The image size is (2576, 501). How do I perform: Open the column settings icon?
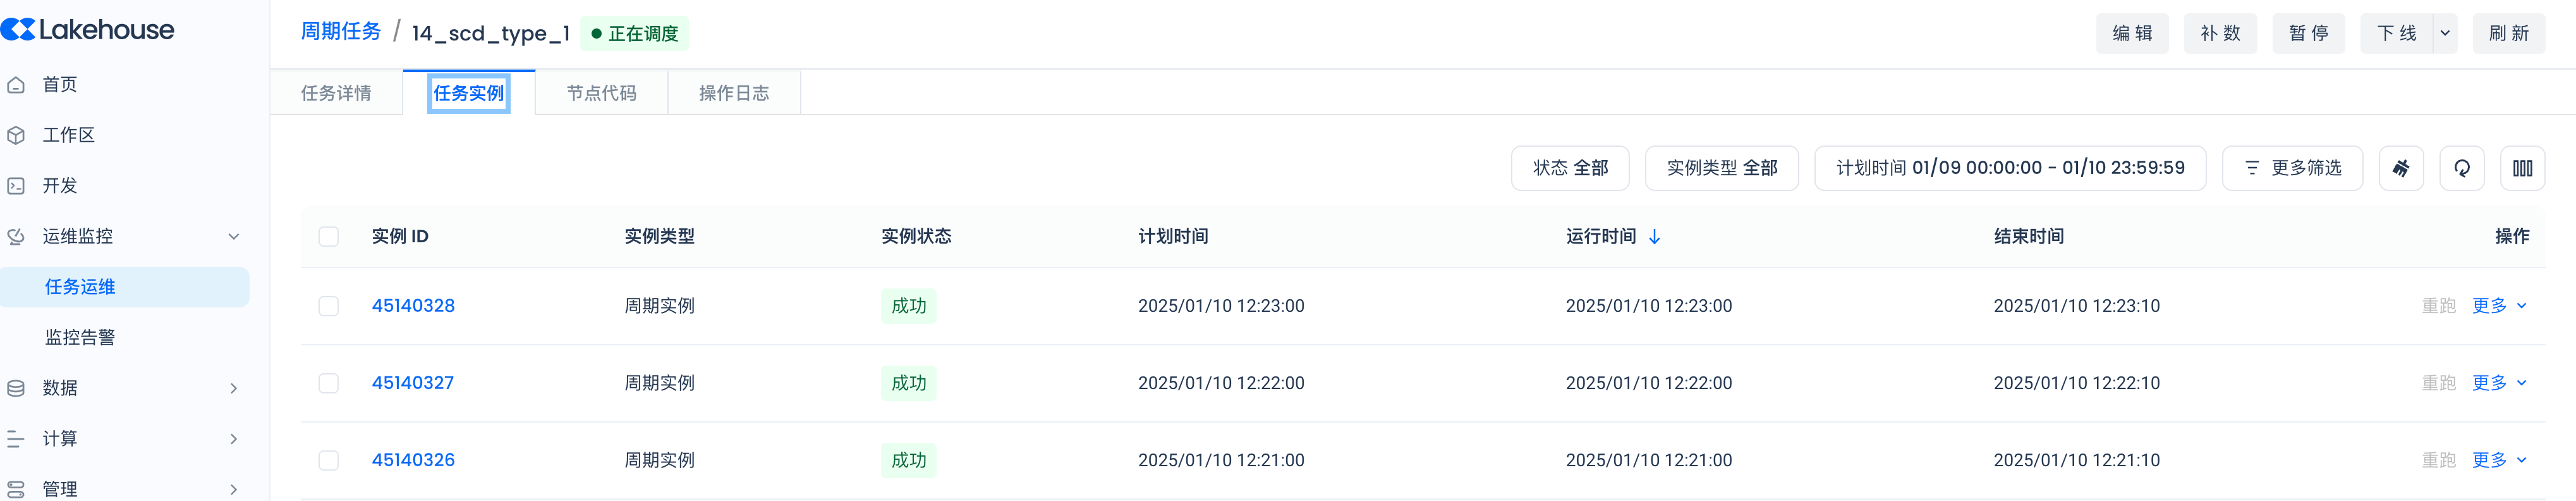click(2523, 168)
